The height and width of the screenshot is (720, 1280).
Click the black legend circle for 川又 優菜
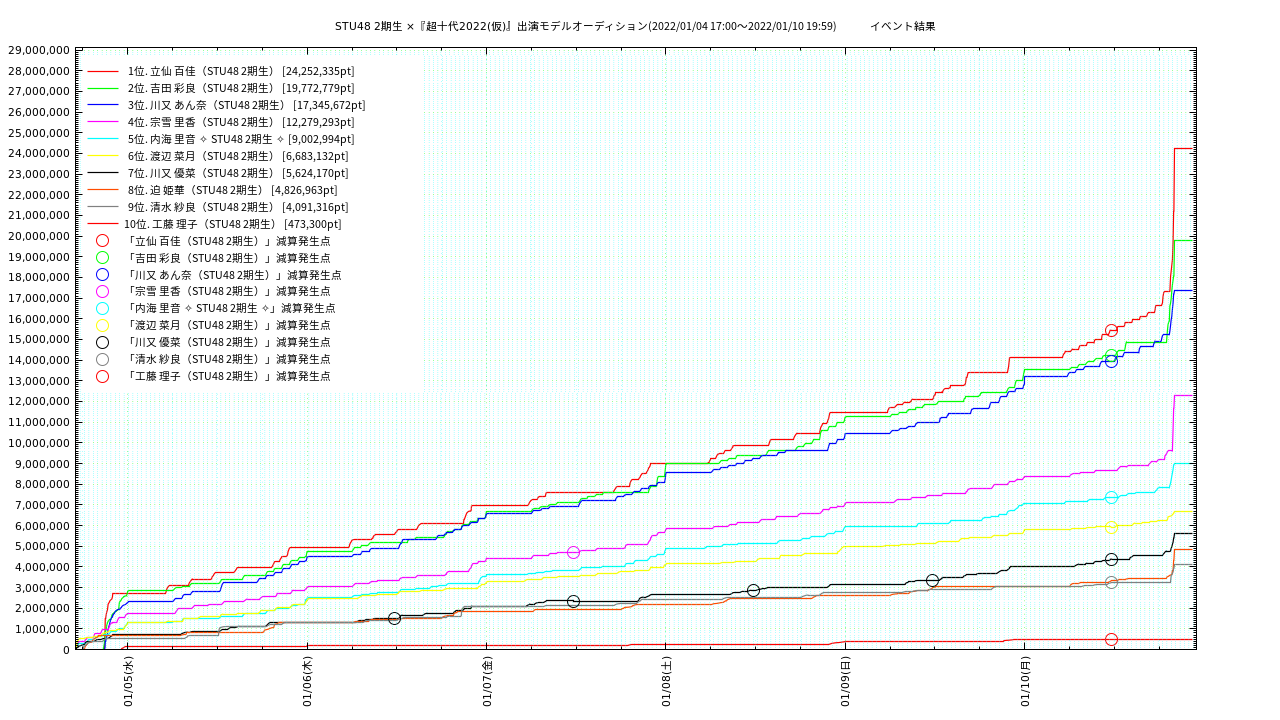click(102, 343)
